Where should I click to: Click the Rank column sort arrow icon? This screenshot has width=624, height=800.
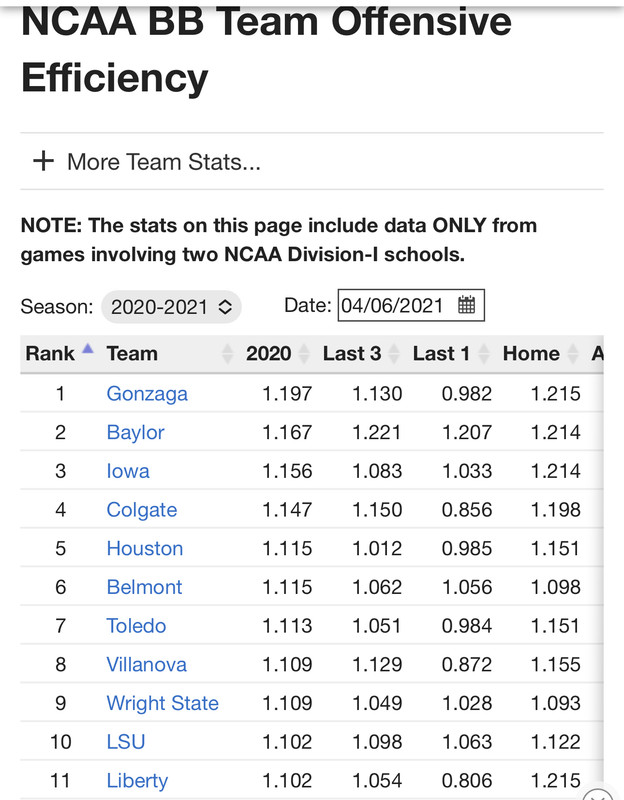pos(87,351)
